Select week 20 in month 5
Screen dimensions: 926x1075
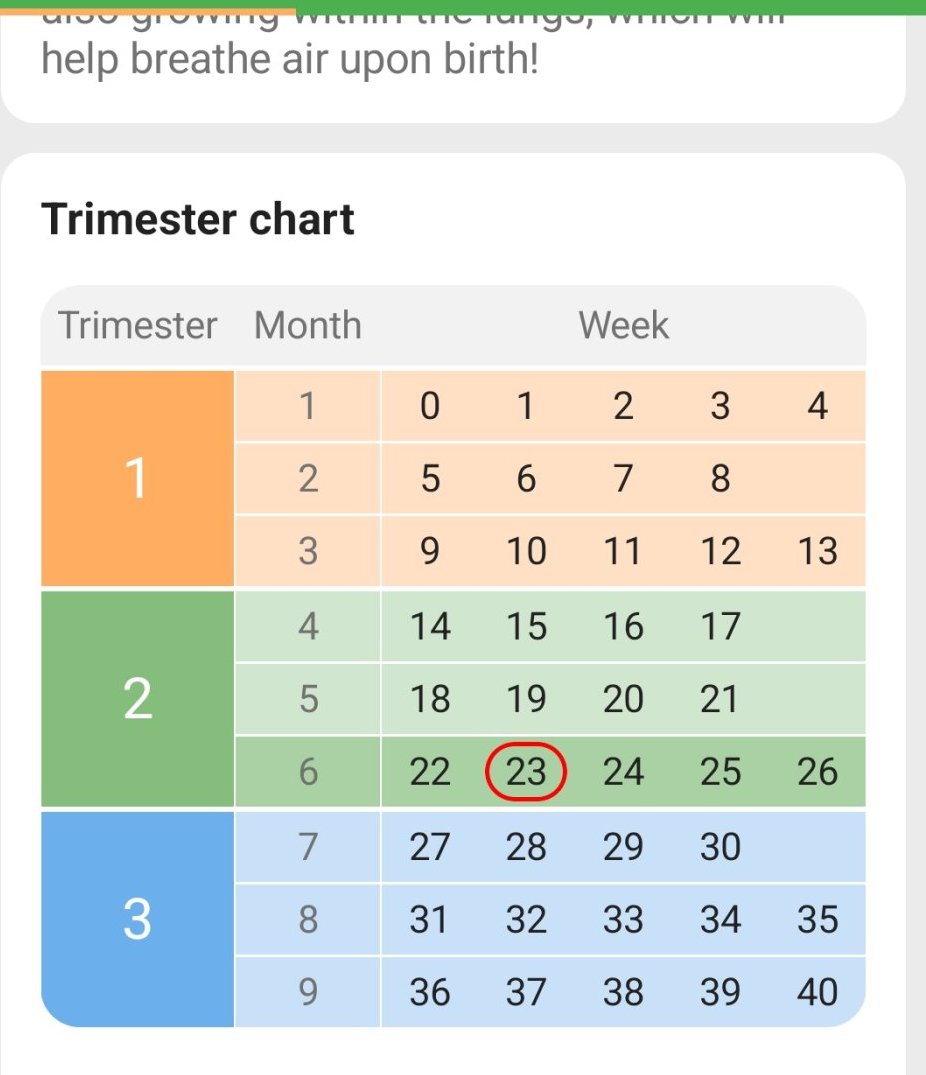coord(623,699)
